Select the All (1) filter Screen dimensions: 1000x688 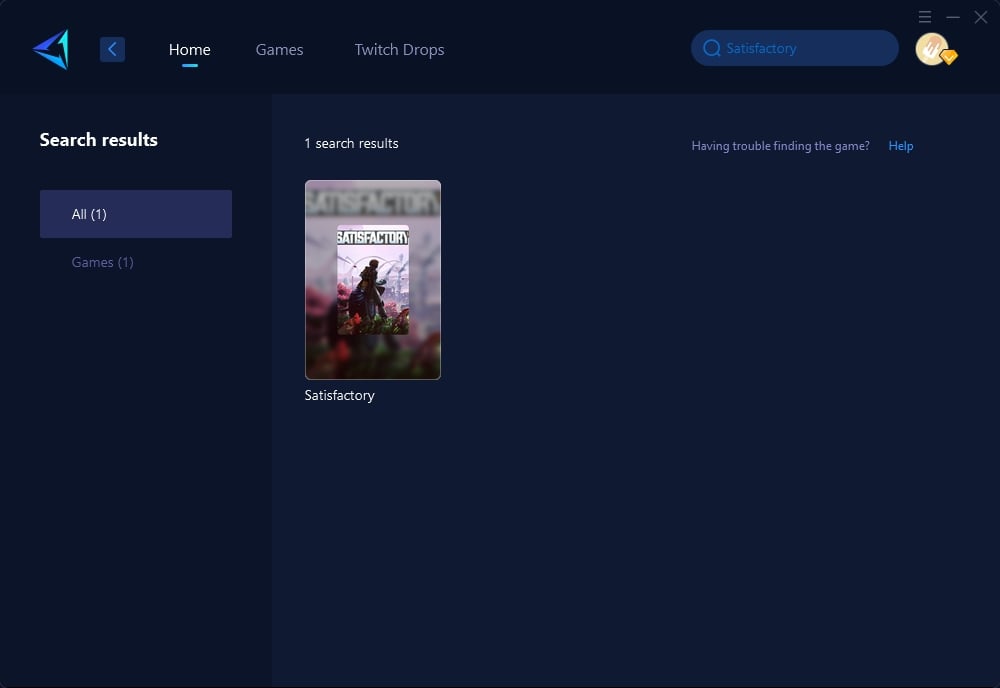136,214
